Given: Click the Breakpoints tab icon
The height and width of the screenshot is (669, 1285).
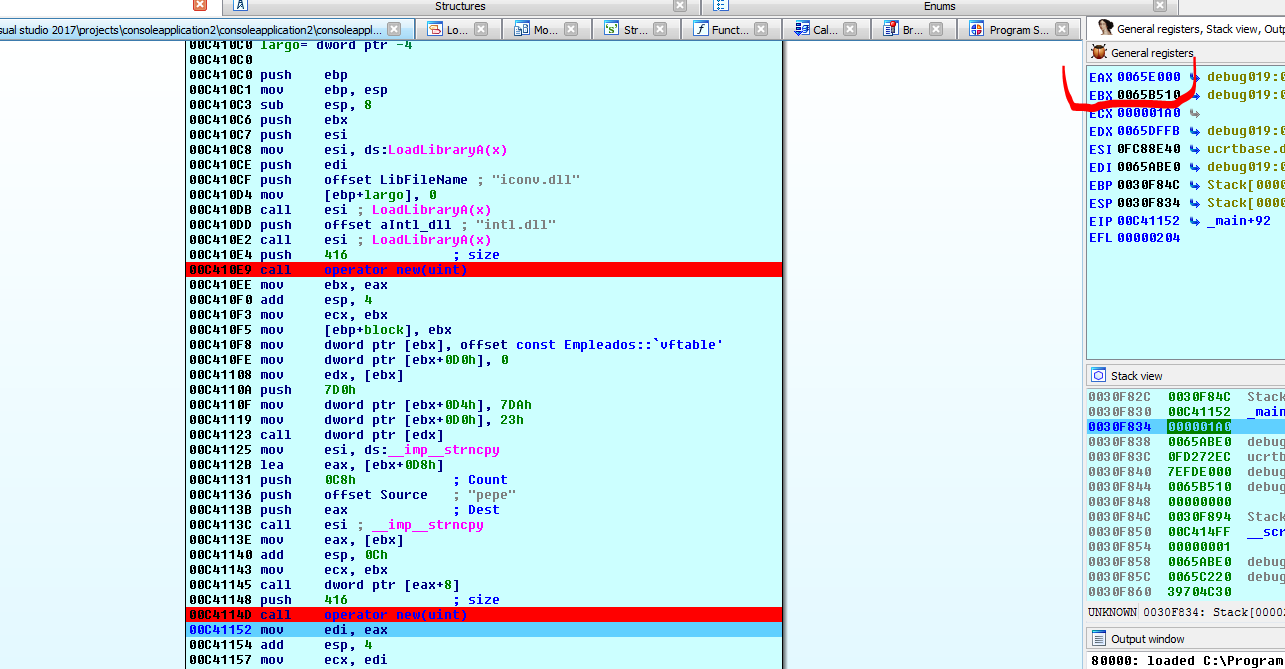Looking at the screenshot, I should [x=890, y=30].
